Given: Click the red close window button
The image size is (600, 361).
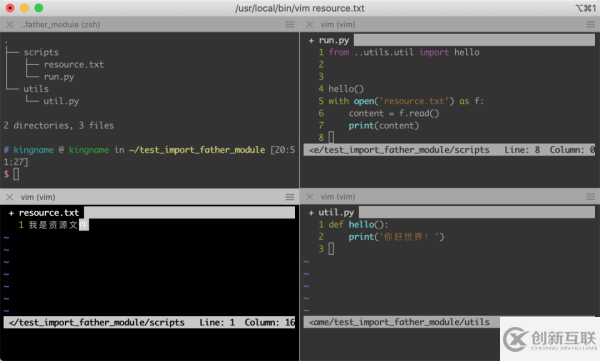Looking at the screenshot, I should 10,8.
